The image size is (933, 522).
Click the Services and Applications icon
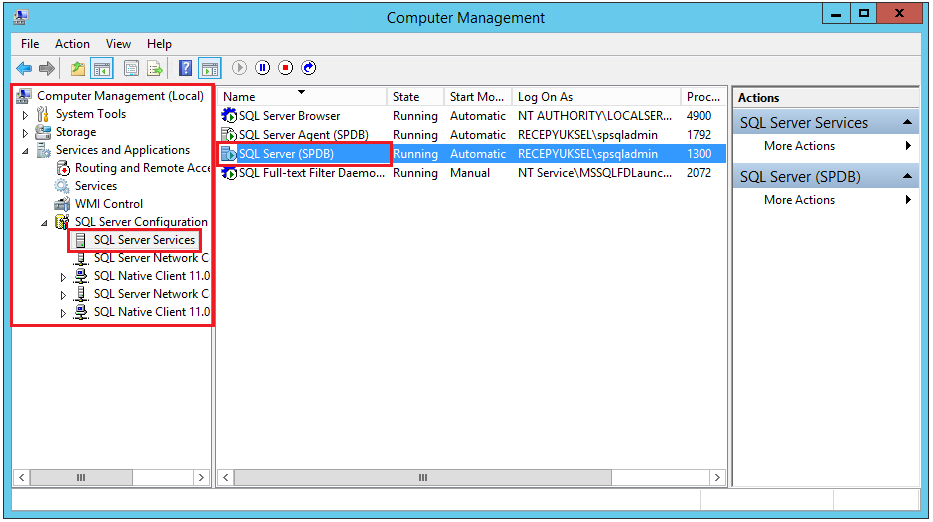(43, 150)
